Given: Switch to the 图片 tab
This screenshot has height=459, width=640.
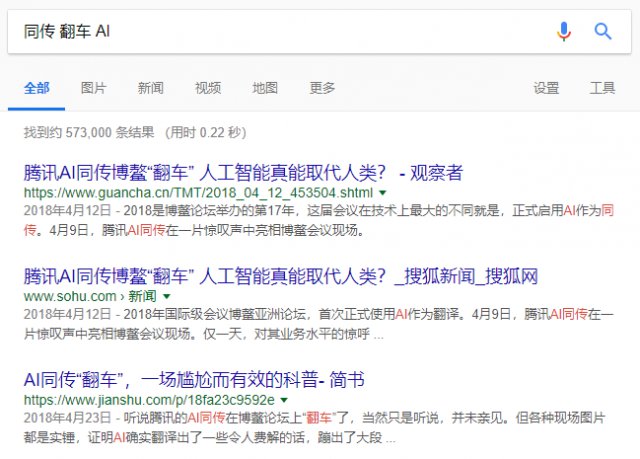Looking at the screenshot, I should pos(93,88).
